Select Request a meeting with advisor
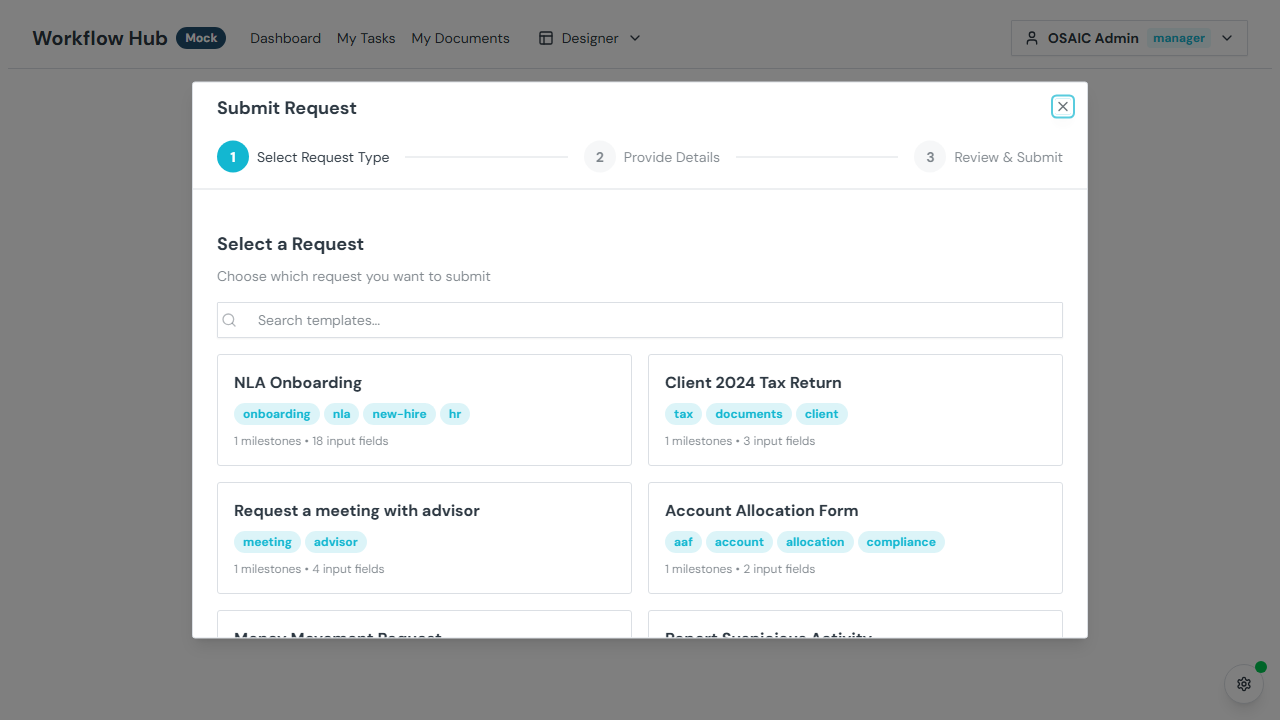Image resolution: width=1280 pixels, height=720 pixels. point(424,537)
